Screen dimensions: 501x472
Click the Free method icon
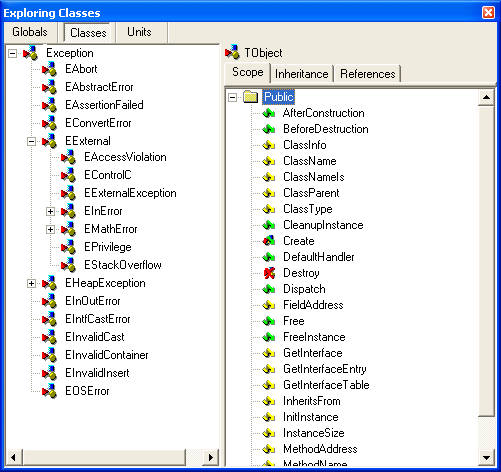point(269,321)
